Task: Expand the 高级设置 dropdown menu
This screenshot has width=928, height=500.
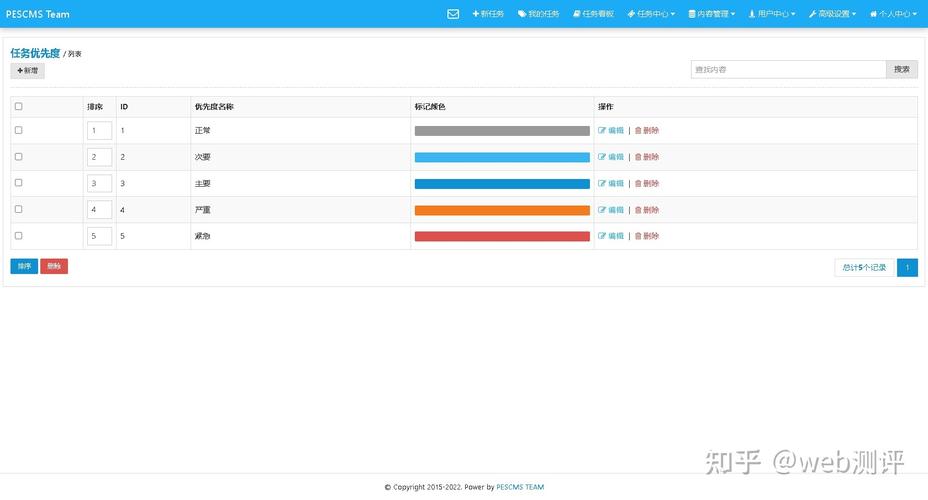Action: point(832,14)
